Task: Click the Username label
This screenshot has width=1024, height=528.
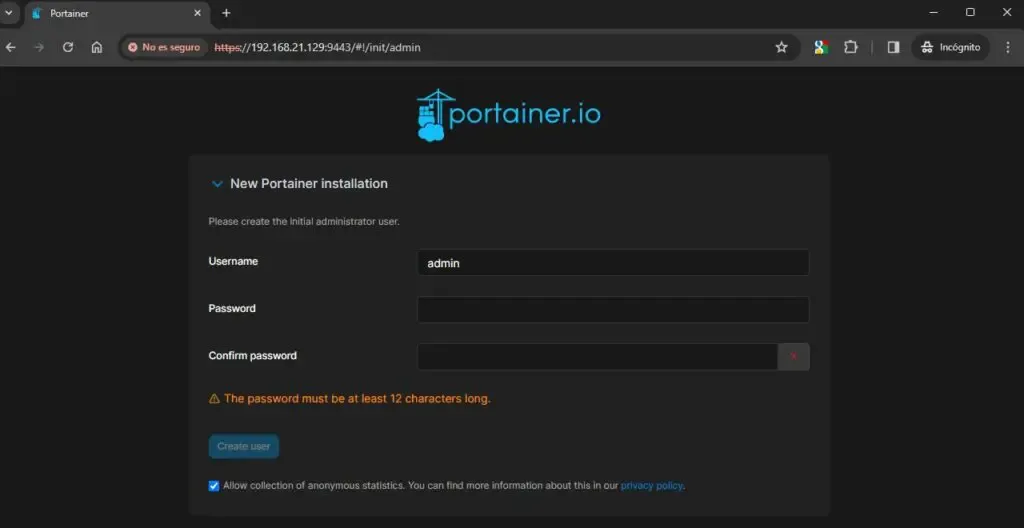Action: pyautogui.click(x=233, y=261)
